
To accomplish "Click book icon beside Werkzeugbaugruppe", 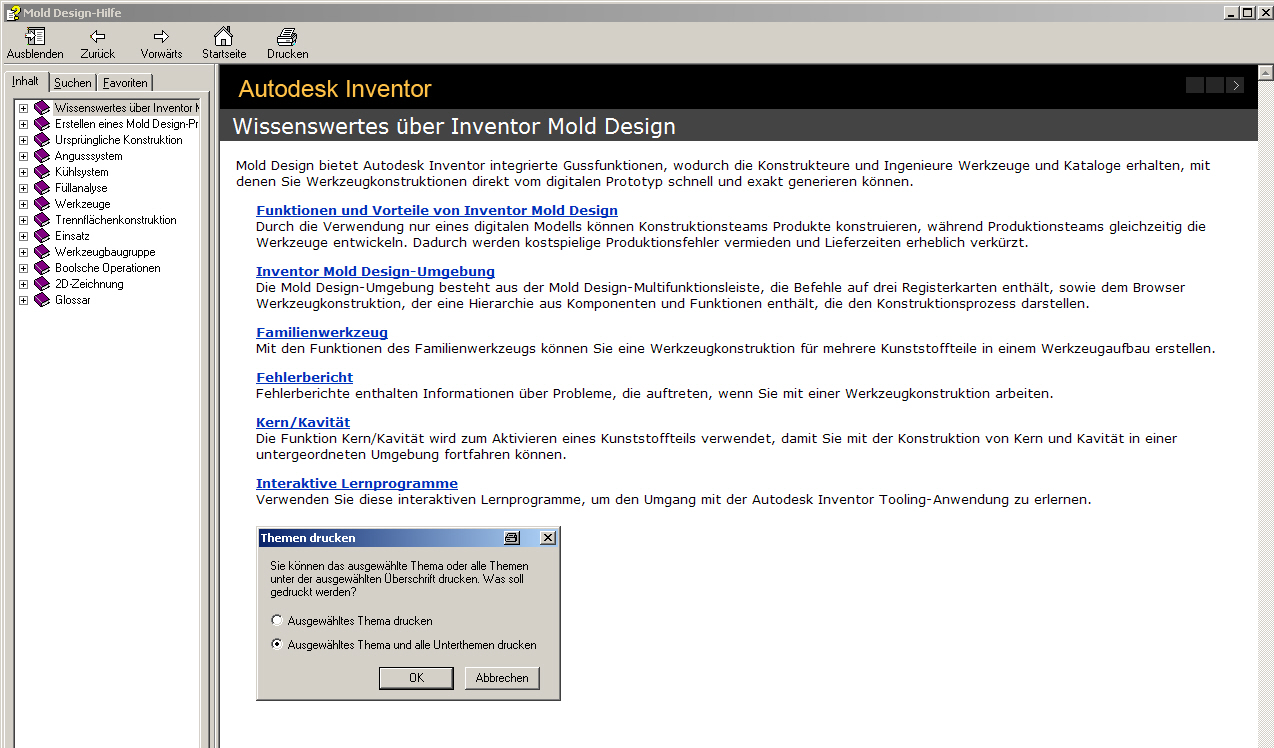I will point(41,252).
